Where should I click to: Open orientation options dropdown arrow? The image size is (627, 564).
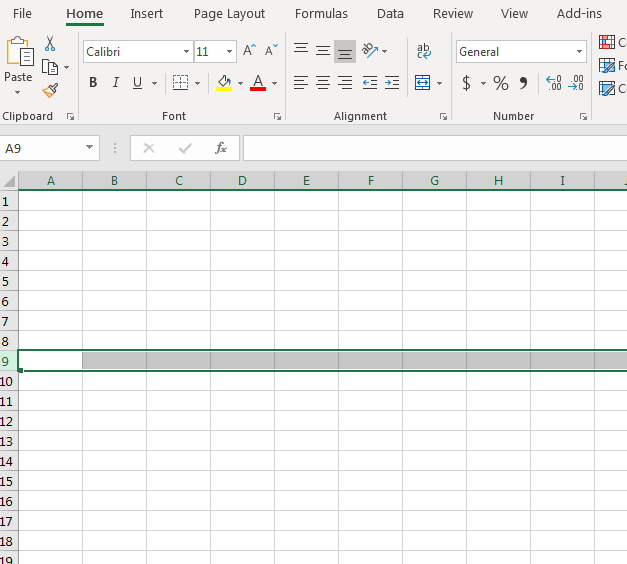[x=385, y=51]
